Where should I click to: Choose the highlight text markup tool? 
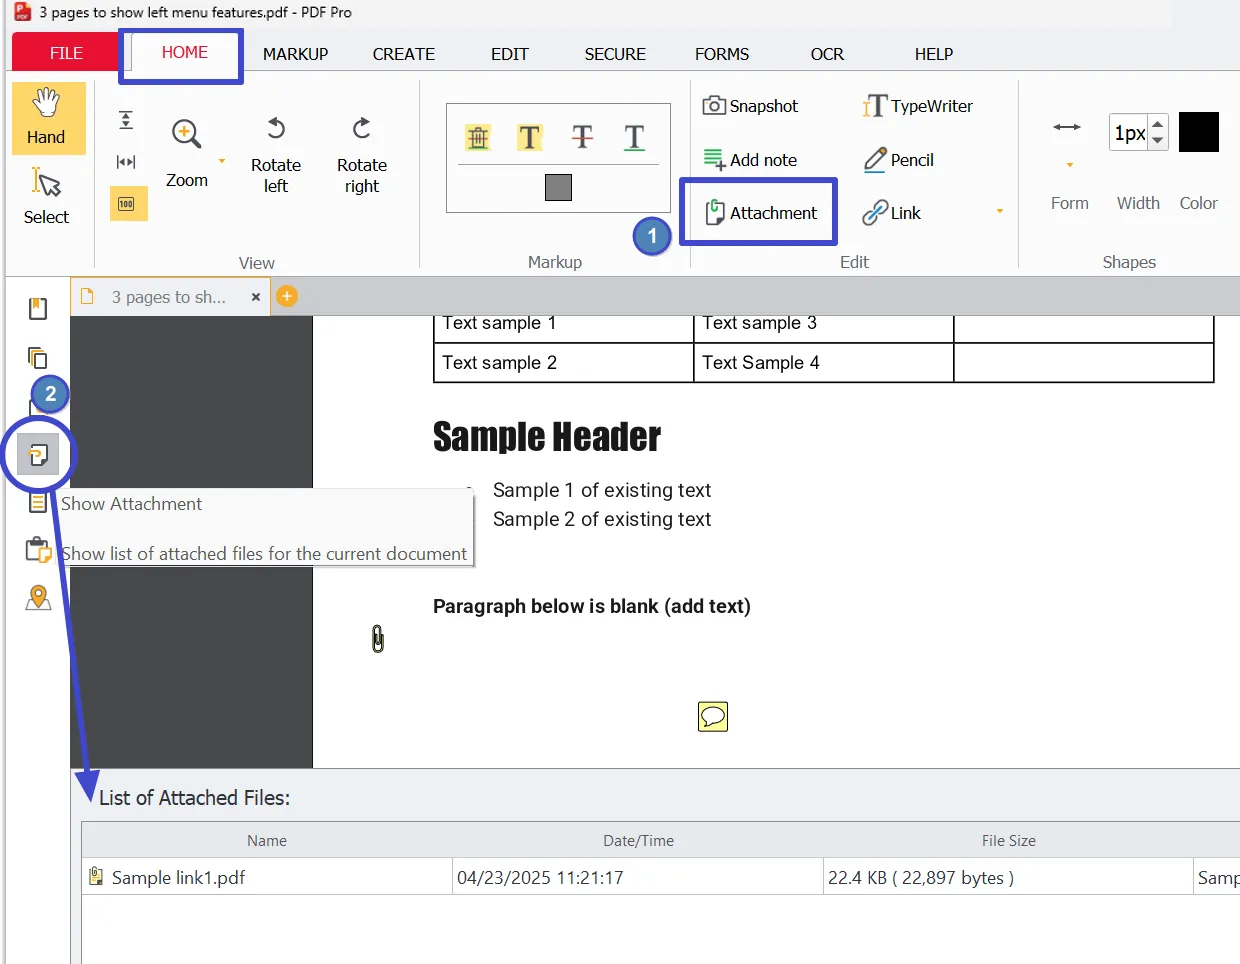tap(478, 137)
